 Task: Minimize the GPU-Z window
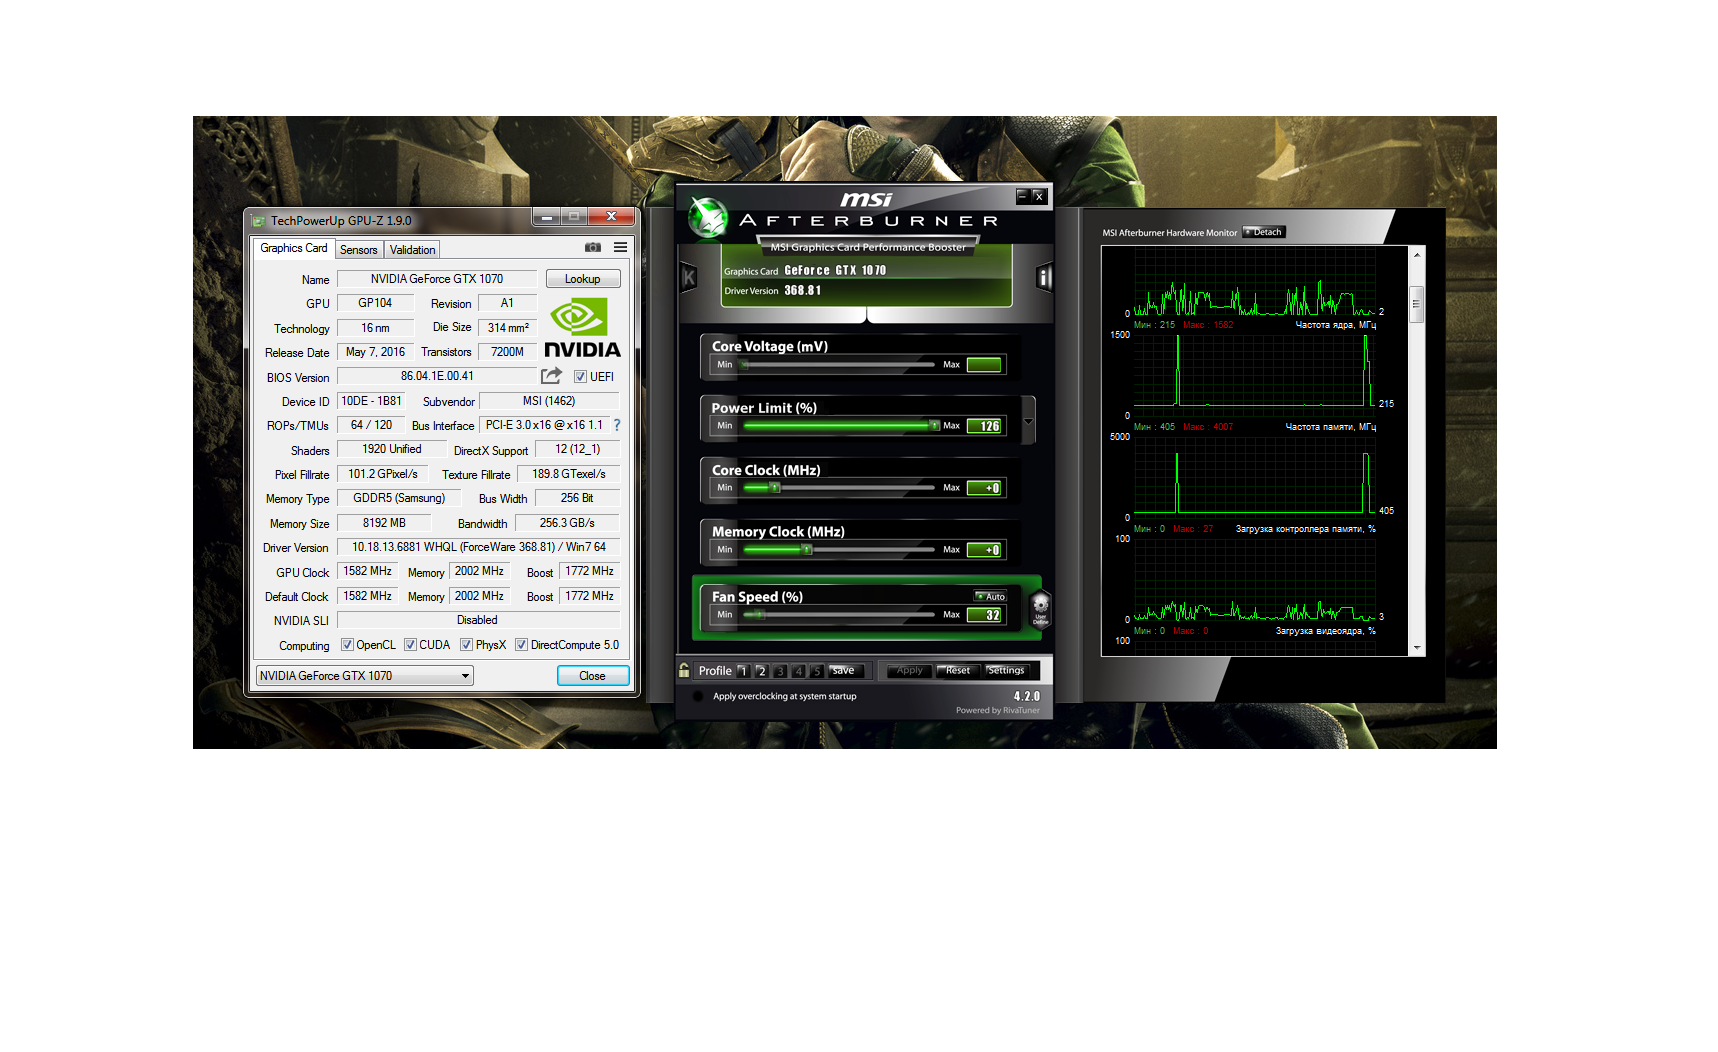pyautogui.click(x=546, y=216)
